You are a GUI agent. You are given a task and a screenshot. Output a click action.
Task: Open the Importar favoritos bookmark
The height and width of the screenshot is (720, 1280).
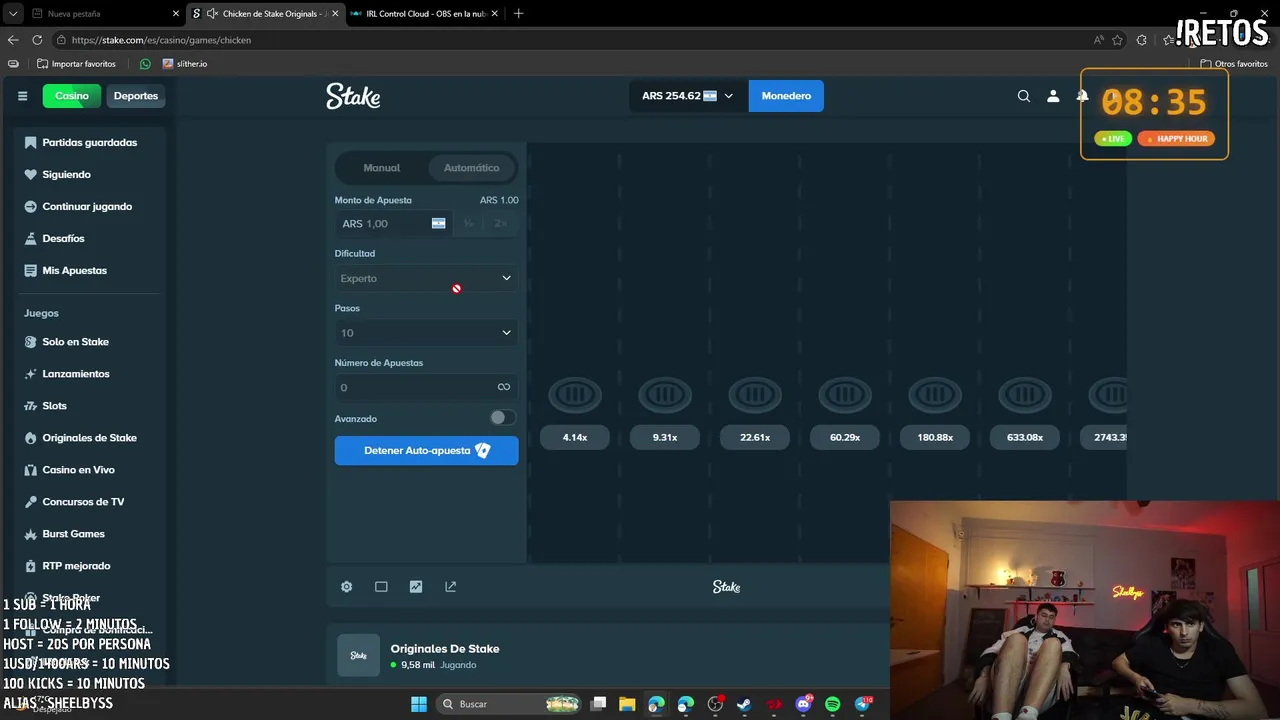(76, 64)
